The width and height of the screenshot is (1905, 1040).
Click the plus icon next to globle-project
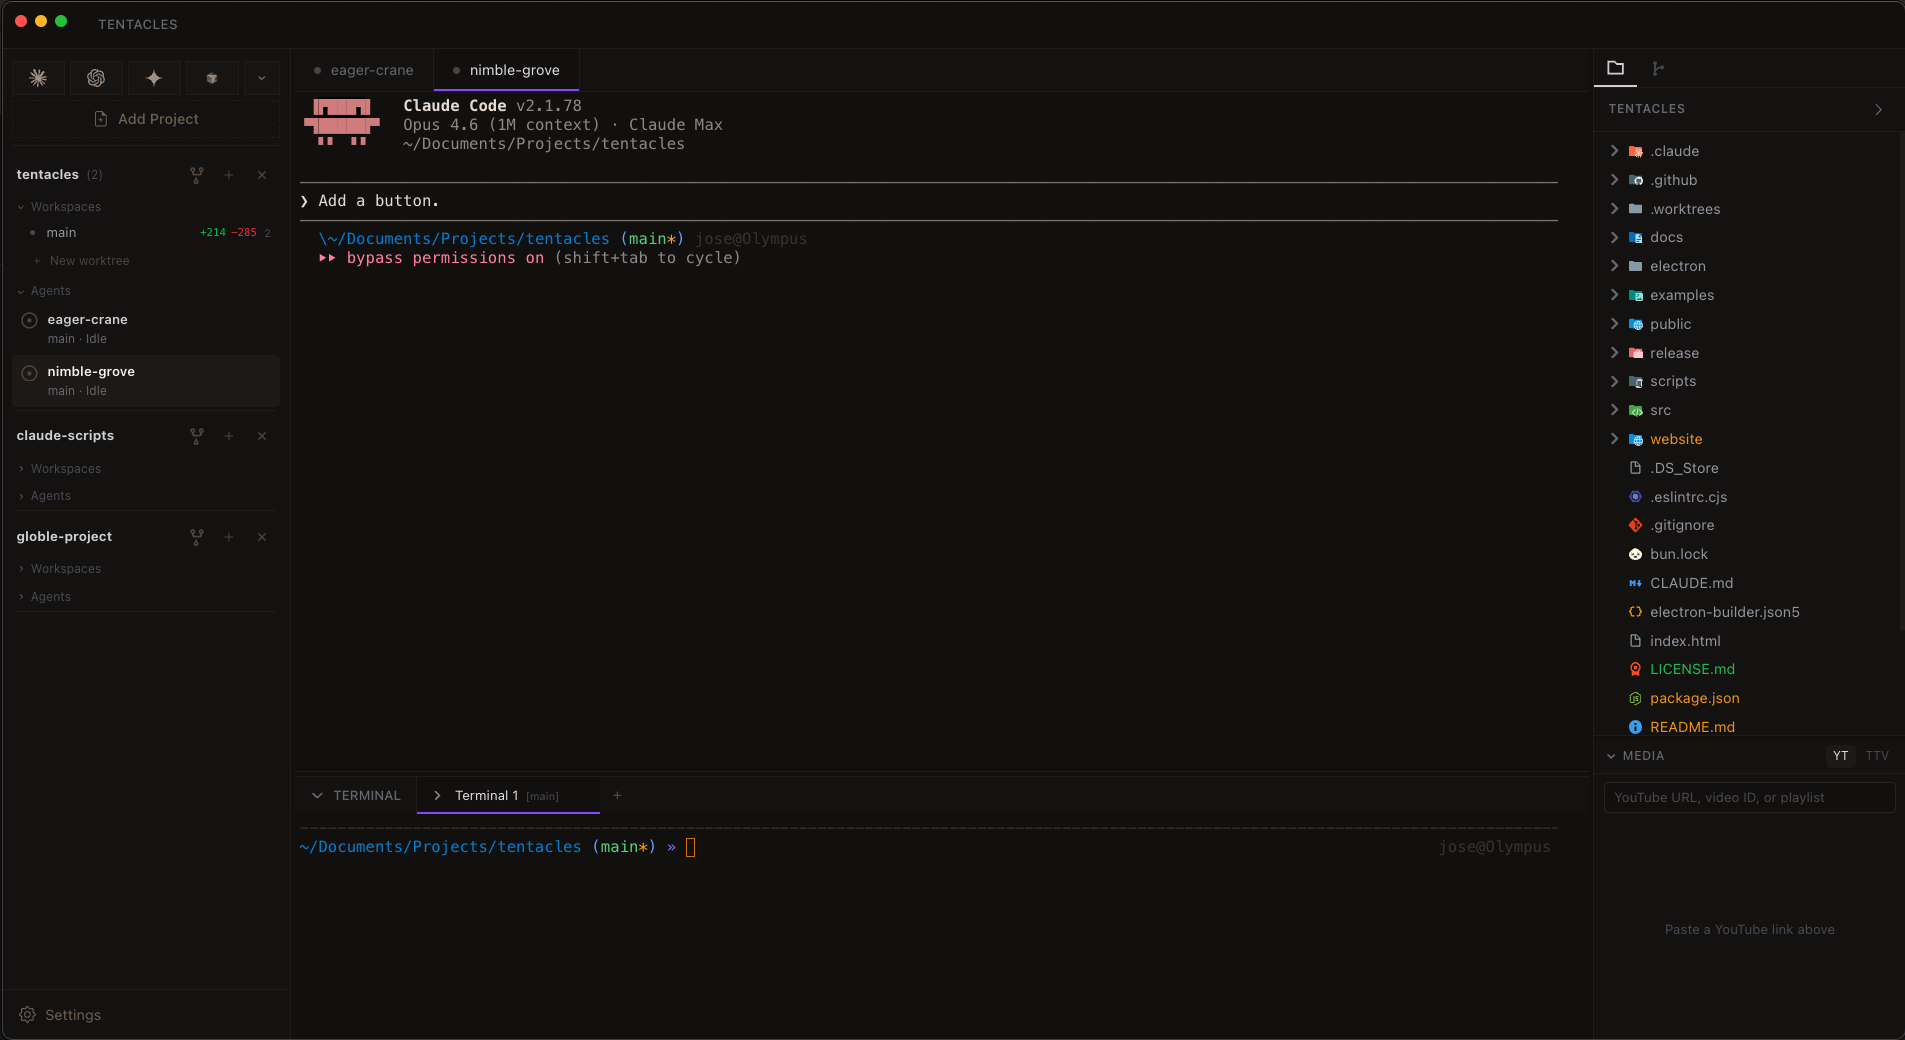(x=229, y=537)
